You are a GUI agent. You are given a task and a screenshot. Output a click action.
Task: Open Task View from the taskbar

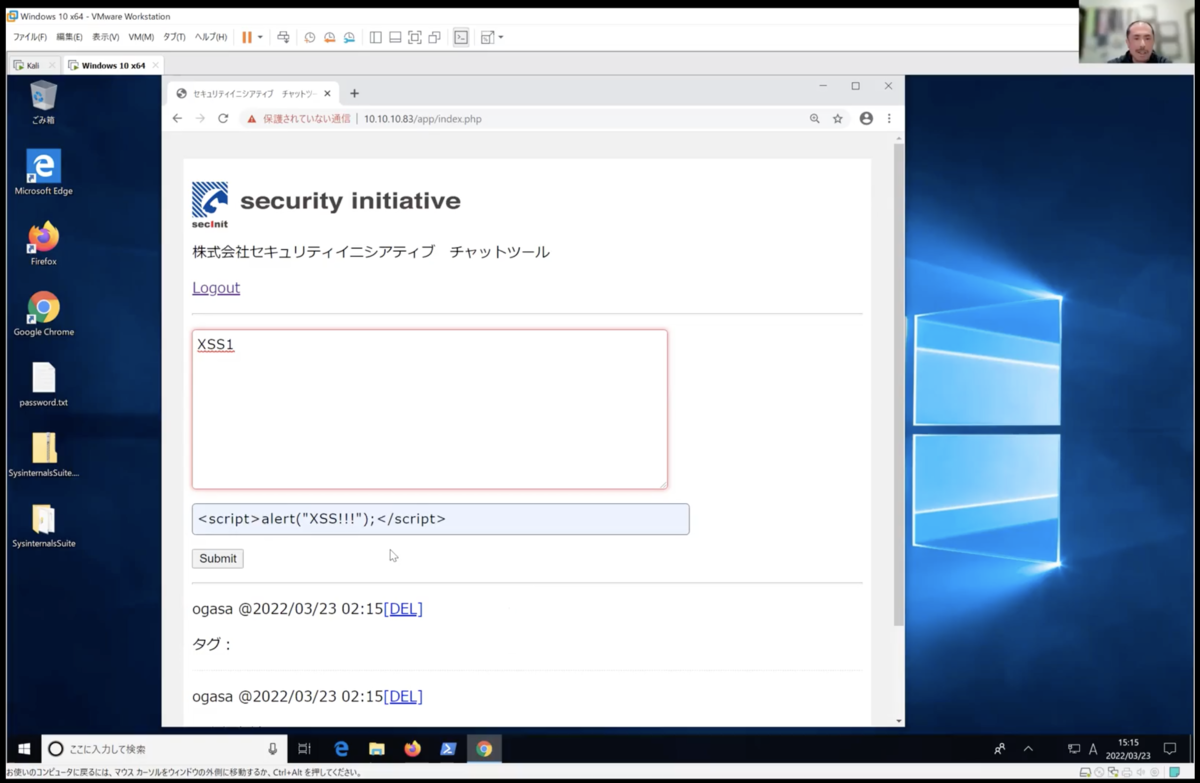click(x=304, y=748)
